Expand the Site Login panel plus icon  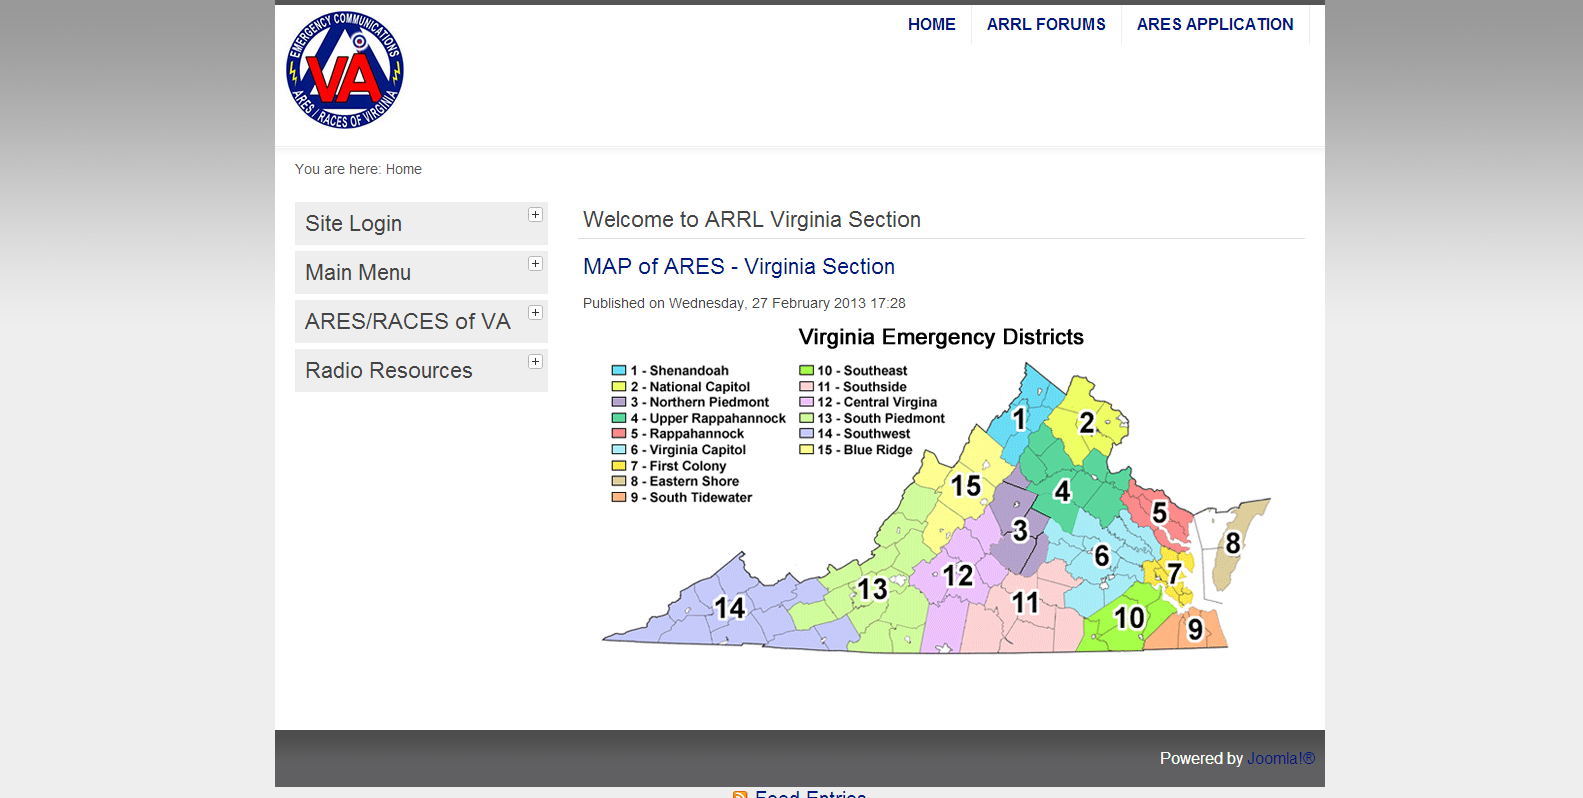536,214
